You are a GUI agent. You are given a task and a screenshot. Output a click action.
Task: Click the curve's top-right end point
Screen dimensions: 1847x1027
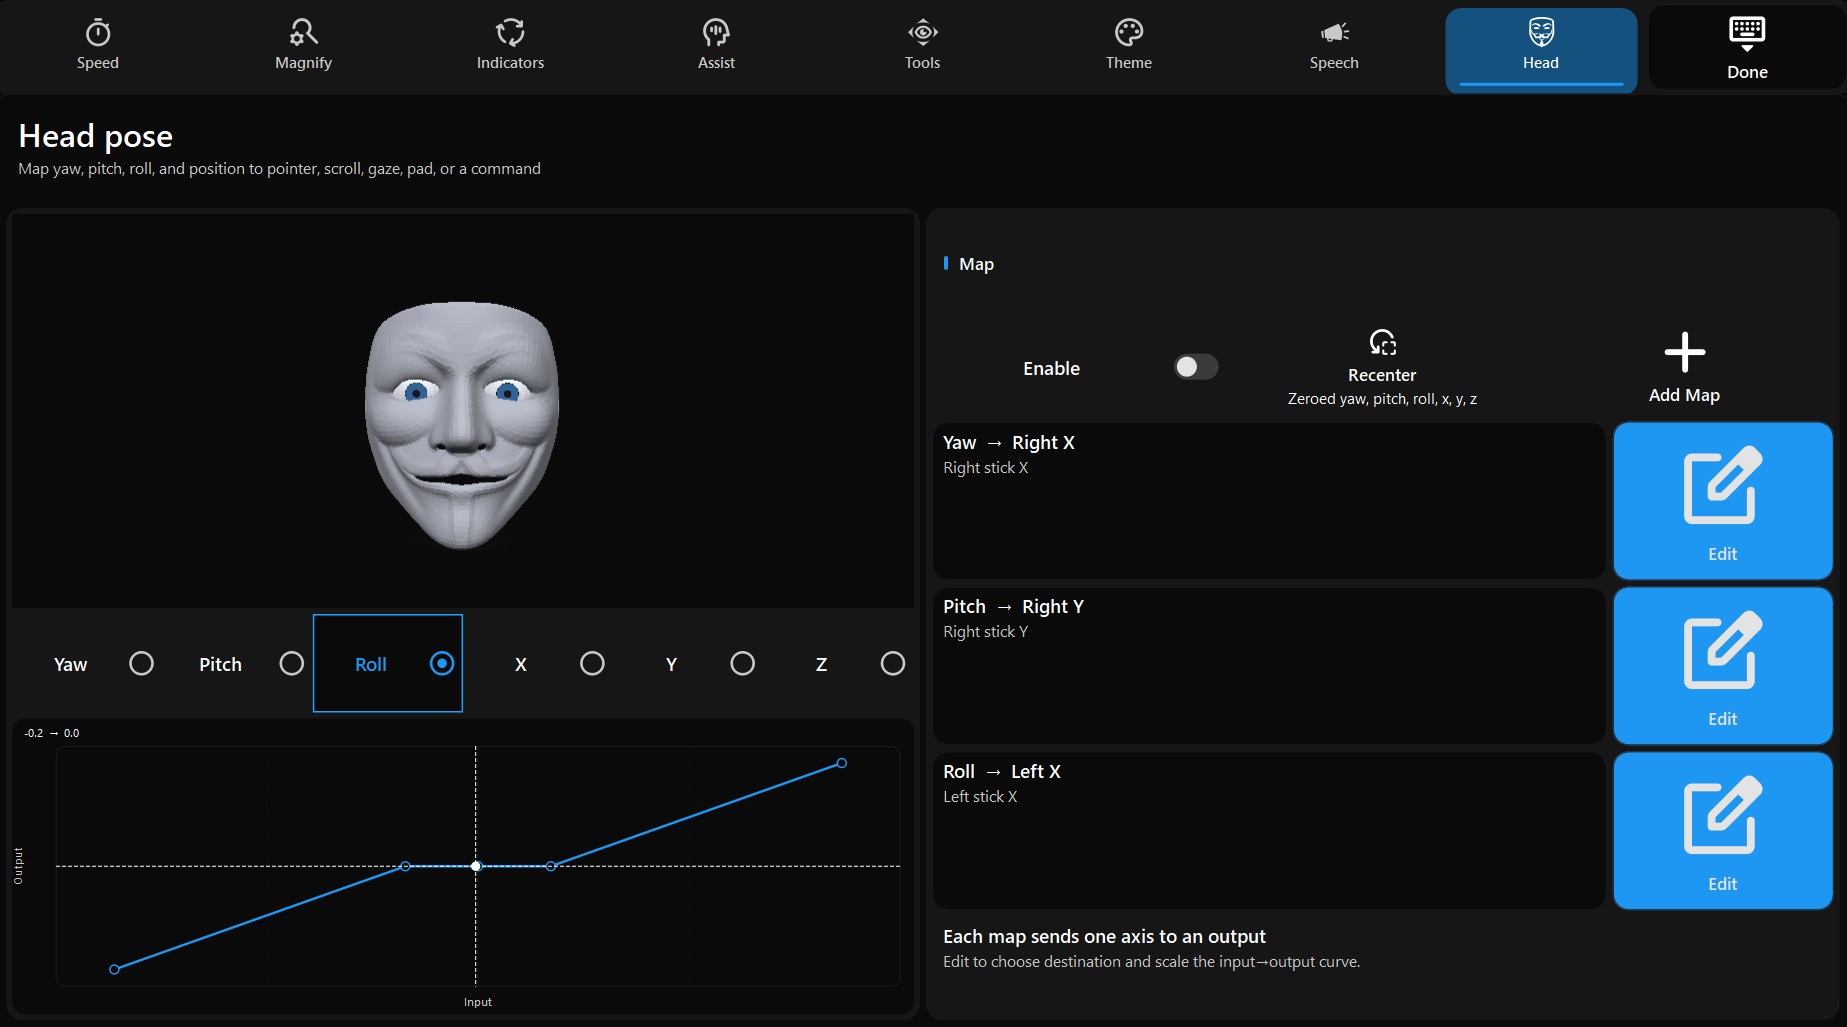click(x=842, y=763)
